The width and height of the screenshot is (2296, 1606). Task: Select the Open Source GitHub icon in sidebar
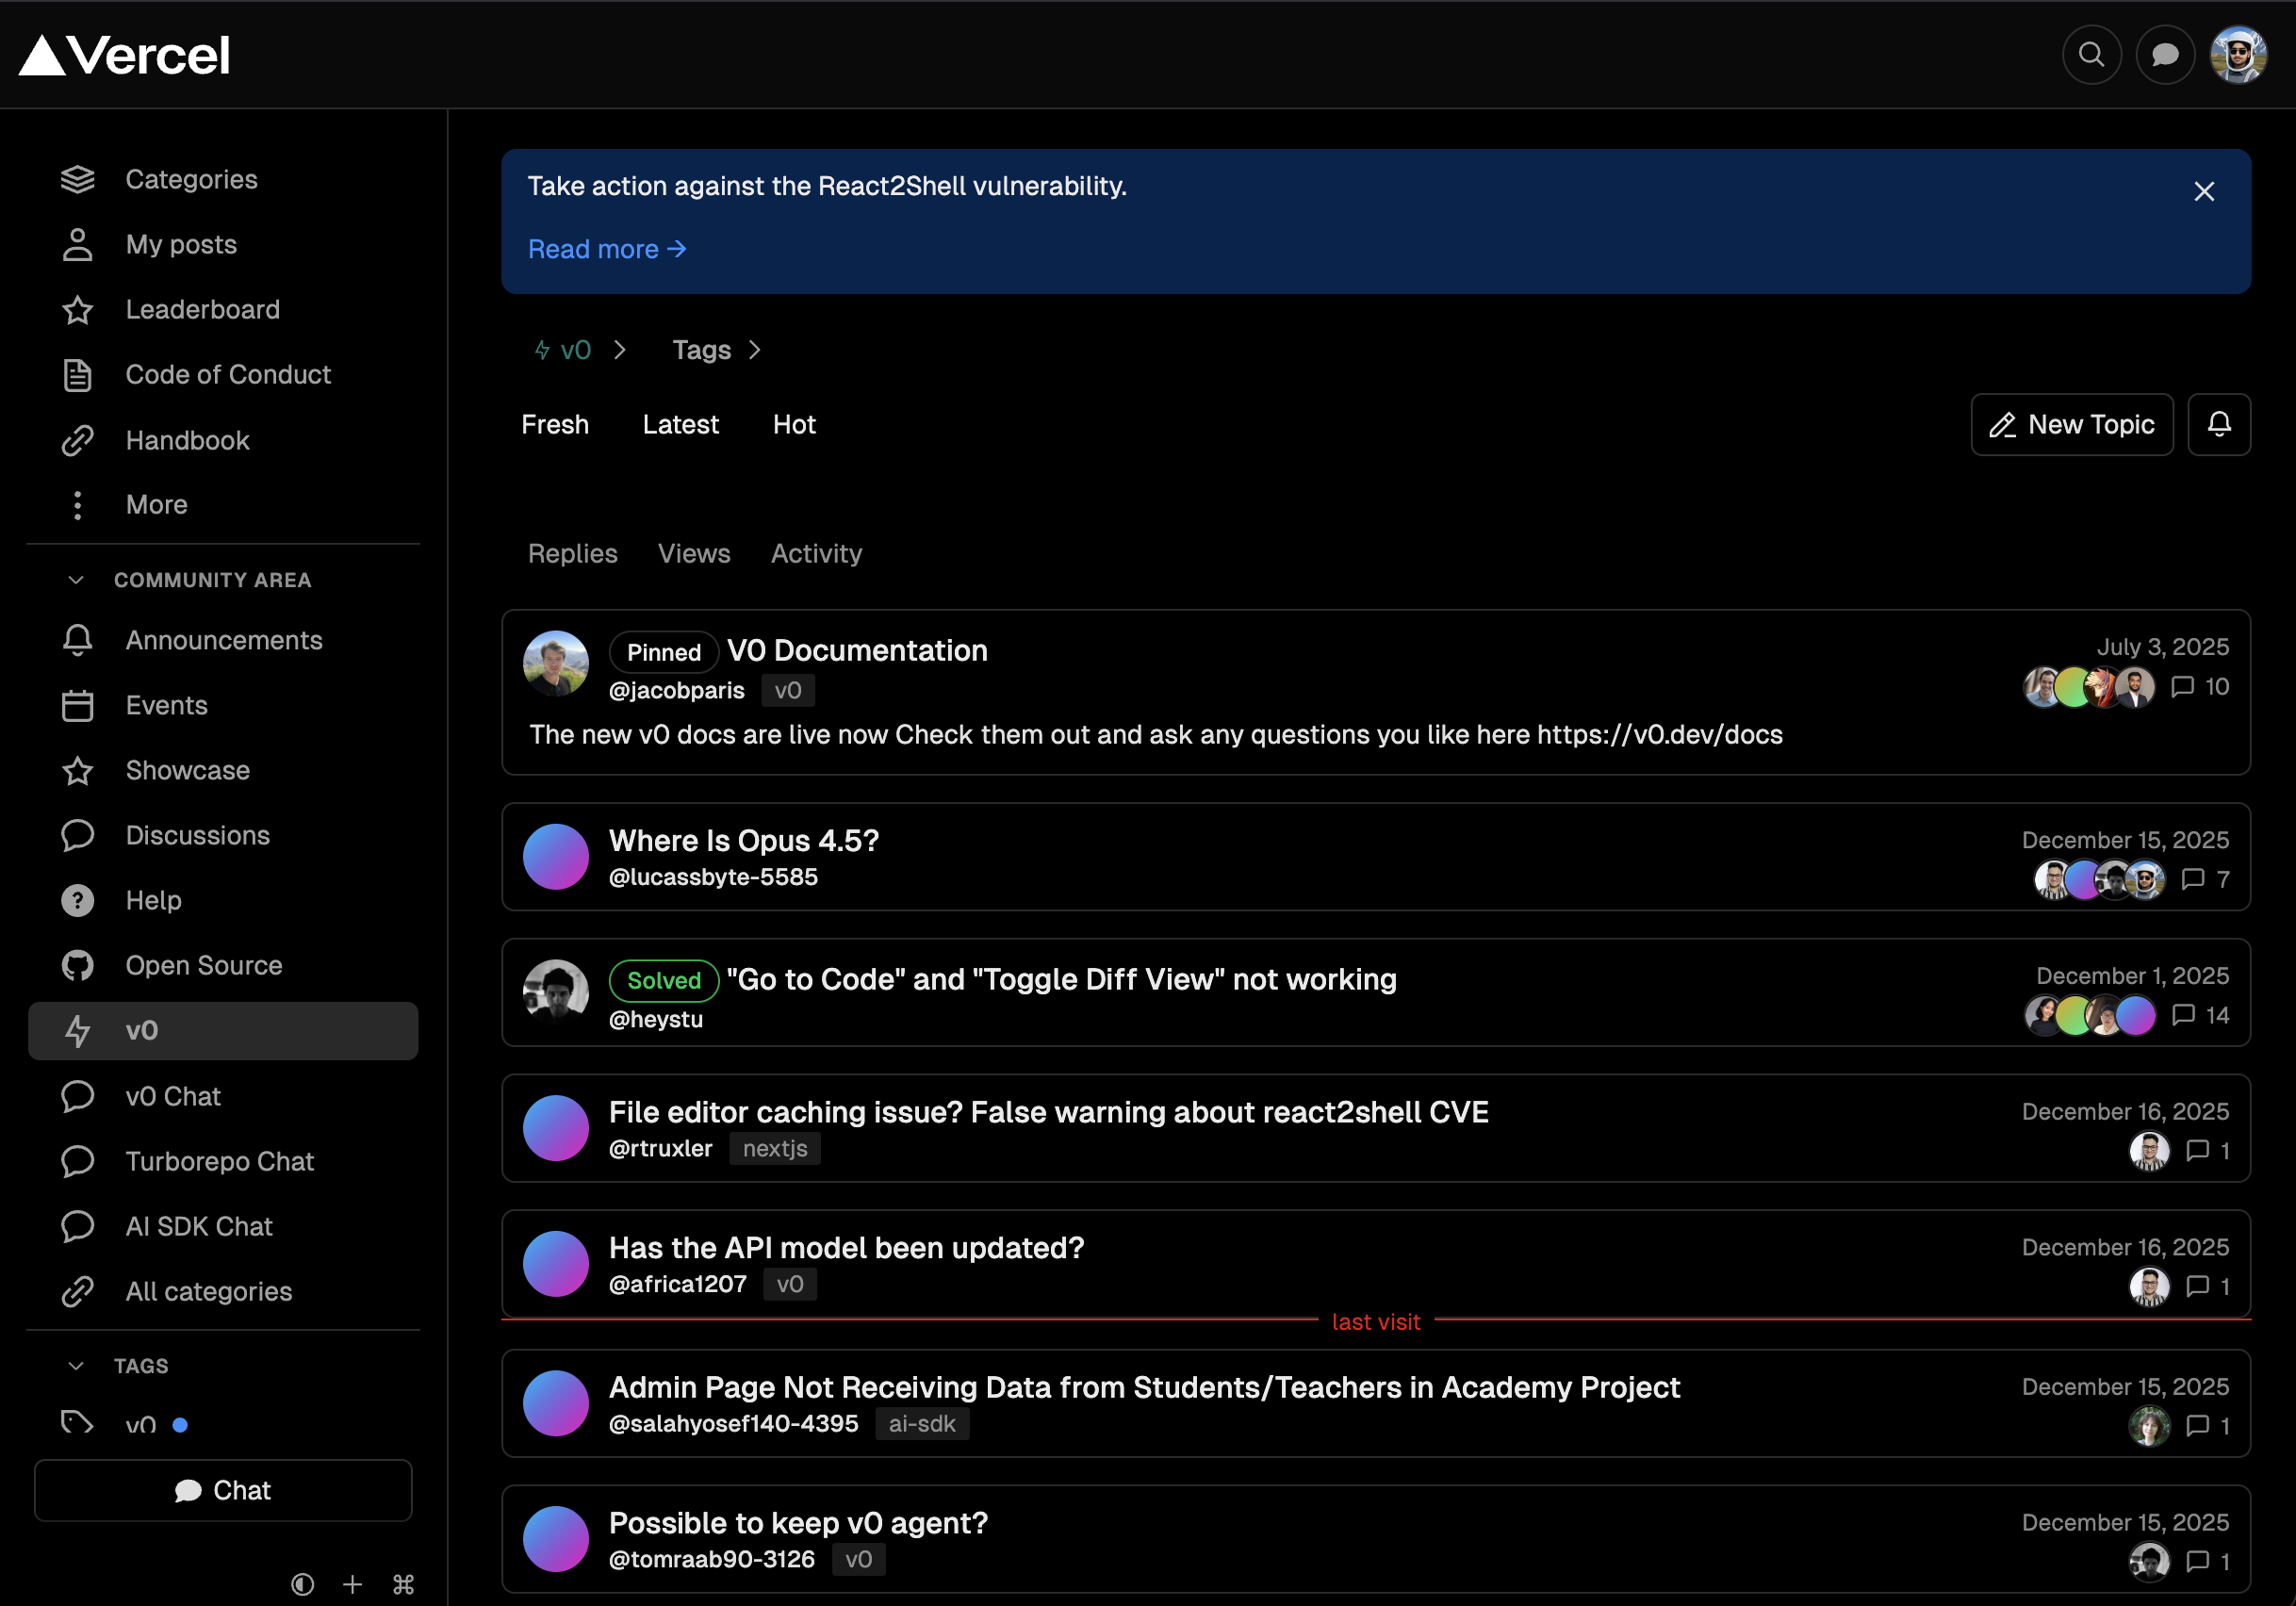(77, 965)
